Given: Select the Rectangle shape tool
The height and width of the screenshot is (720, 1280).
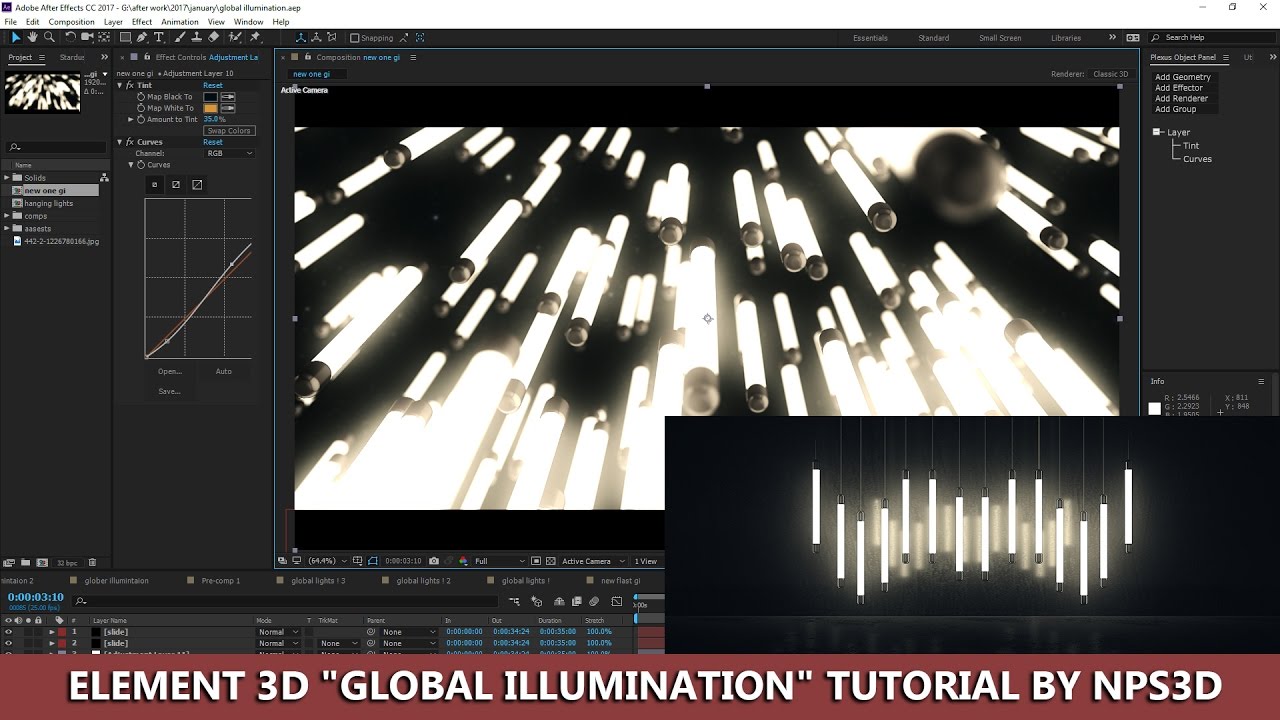Looking at the screenshot, I should tap(124, 37).
